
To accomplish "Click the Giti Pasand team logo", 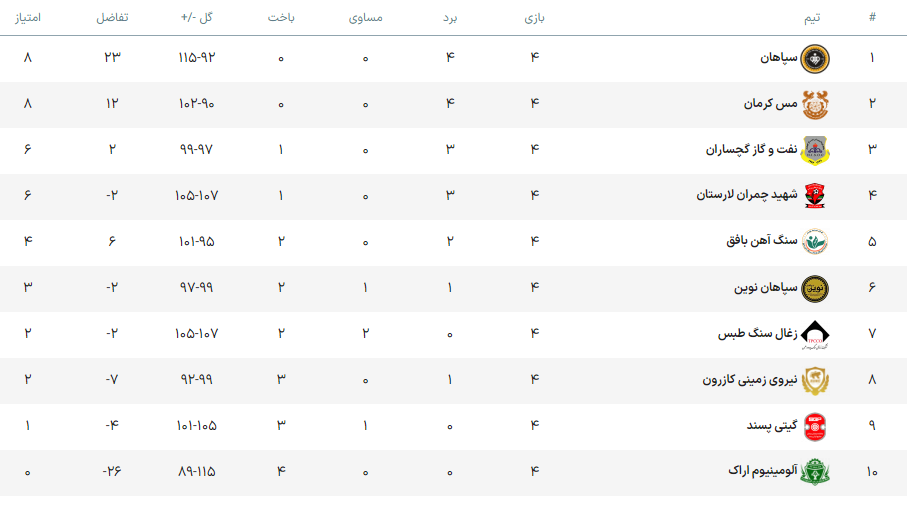I will (816, 426).
